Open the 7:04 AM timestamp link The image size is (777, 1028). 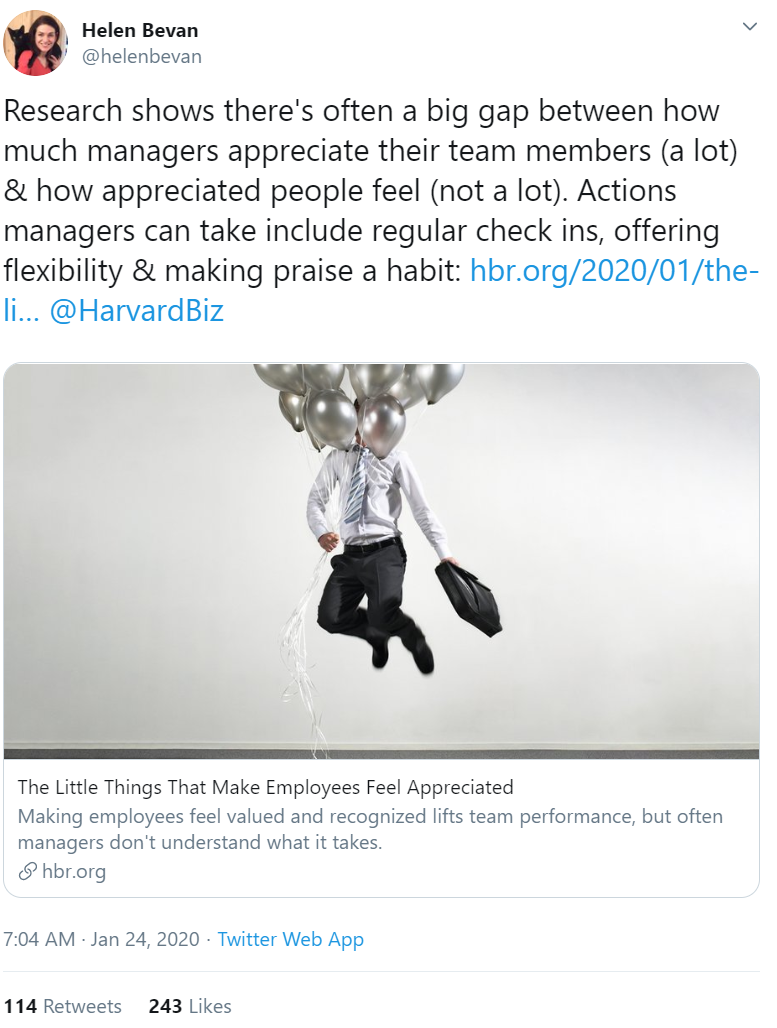39,939
